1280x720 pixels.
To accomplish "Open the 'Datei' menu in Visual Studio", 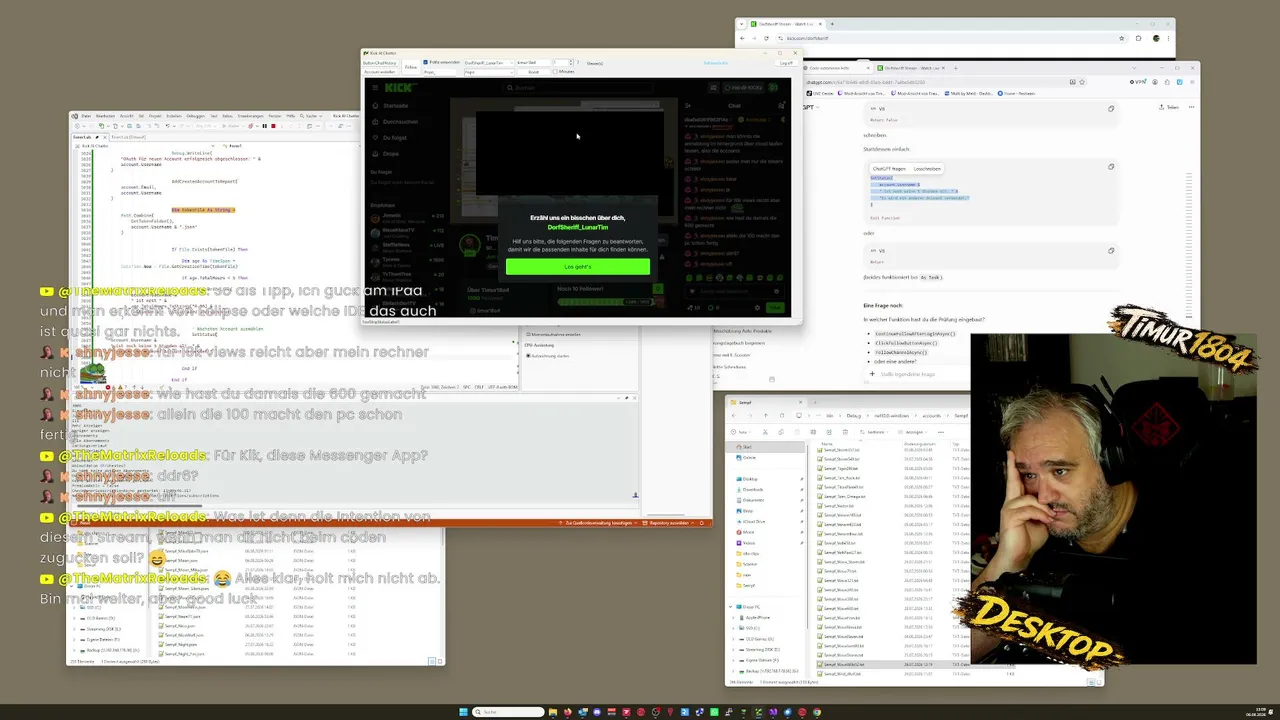I will (x=86, y=116).
